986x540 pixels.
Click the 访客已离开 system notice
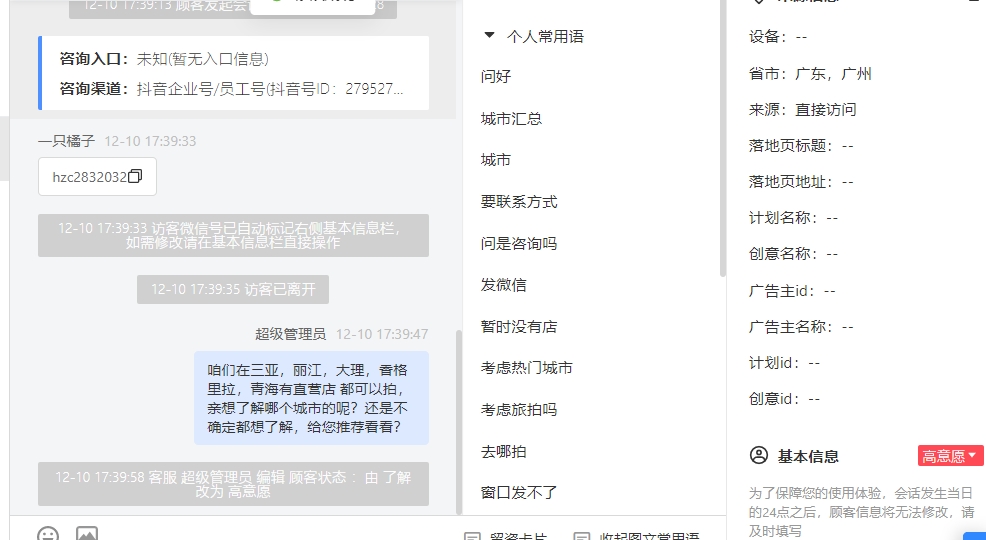click(x=233, y=289)
